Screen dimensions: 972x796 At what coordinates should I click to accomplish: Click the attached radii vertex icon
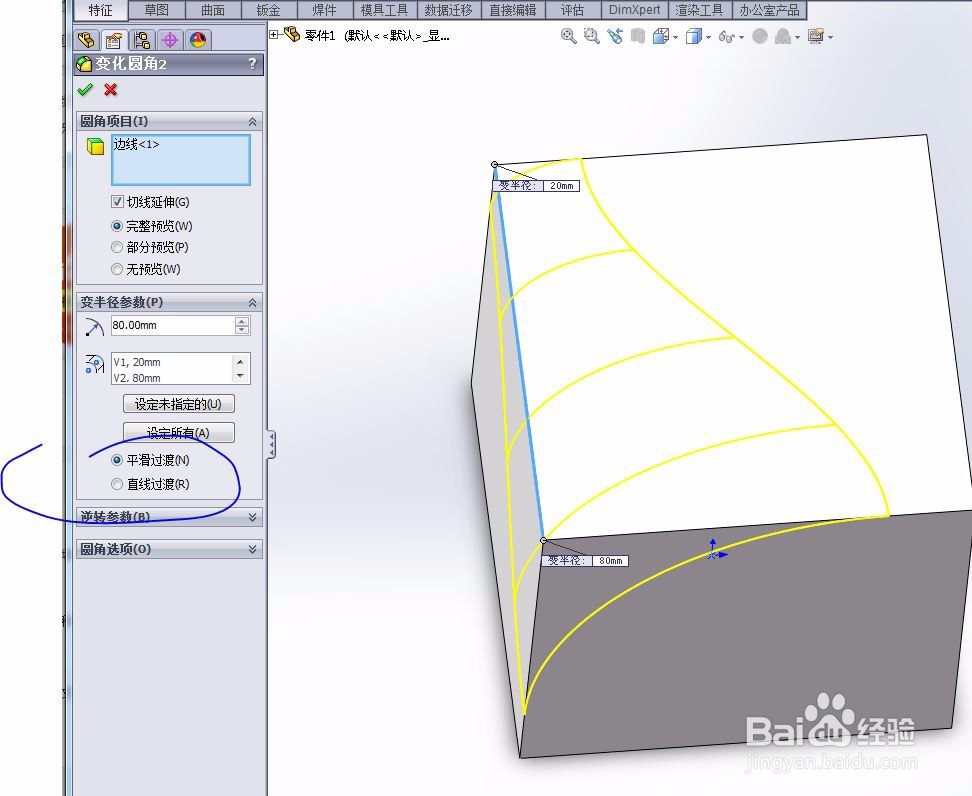click(x=94, y=364)
